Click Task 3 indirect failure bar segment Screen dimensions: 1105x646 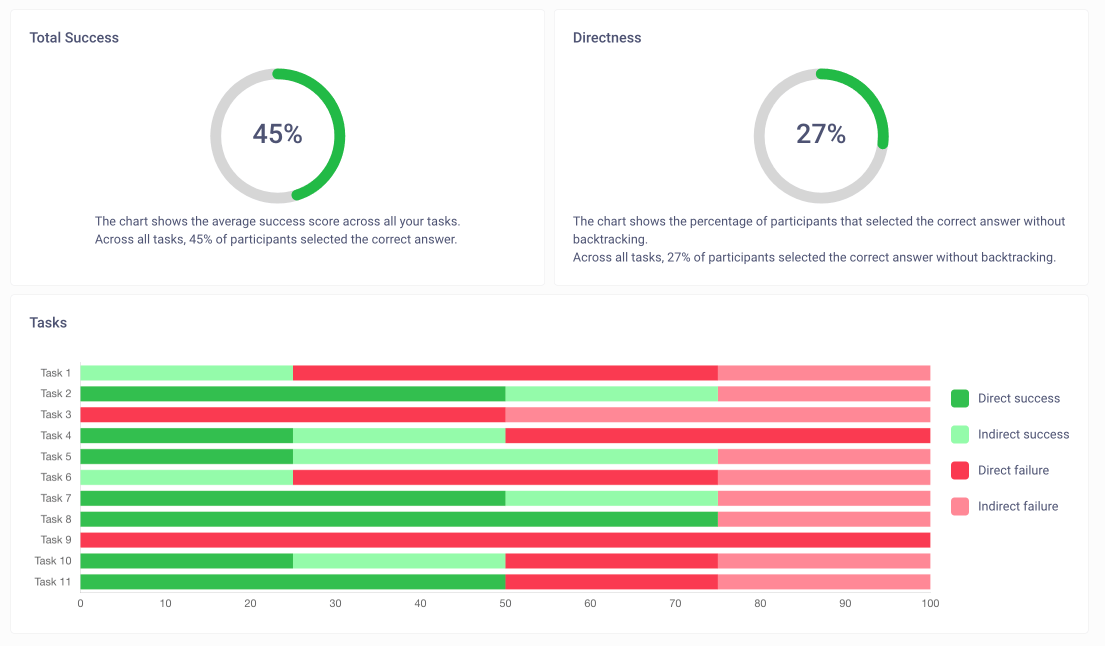717,415
